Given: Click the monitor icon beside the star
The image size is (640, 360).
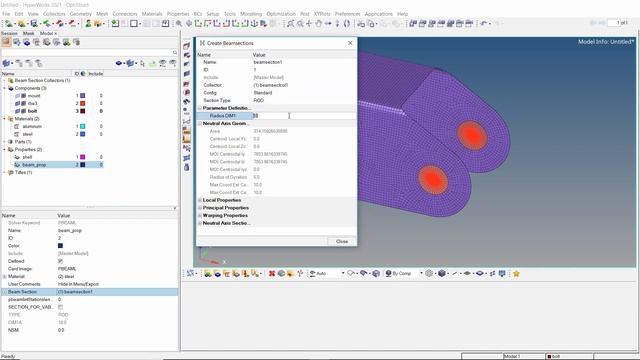Looking at the screenshot, I should tap(502, 273).
